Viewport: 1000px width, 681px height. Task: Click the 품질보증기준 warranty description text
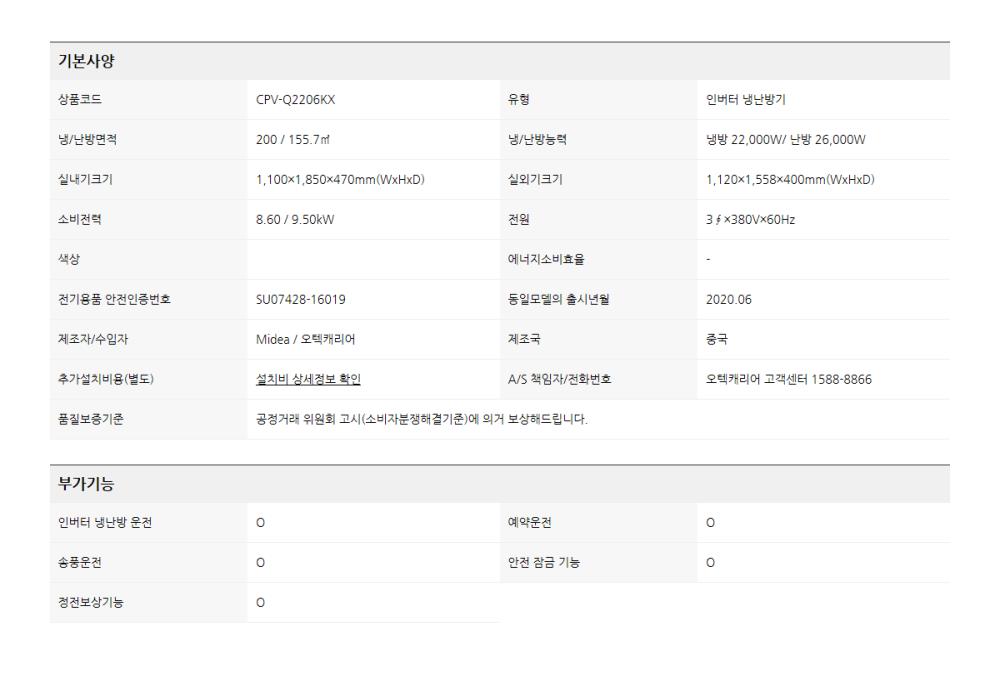click(x=421, y=419)
